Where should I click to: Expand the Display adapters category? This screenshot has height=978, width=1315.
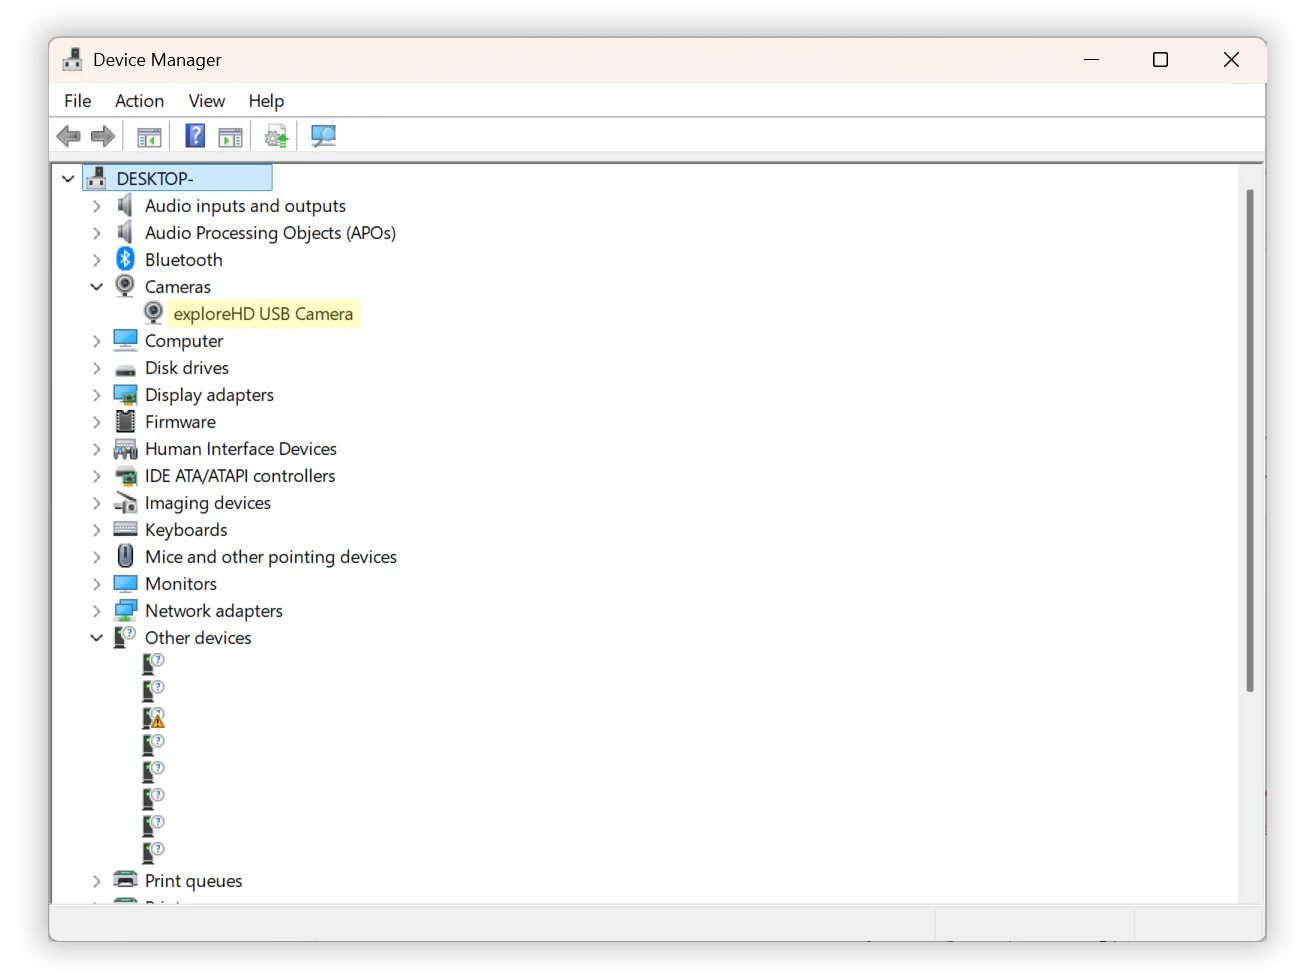click(x=97, y=395)
